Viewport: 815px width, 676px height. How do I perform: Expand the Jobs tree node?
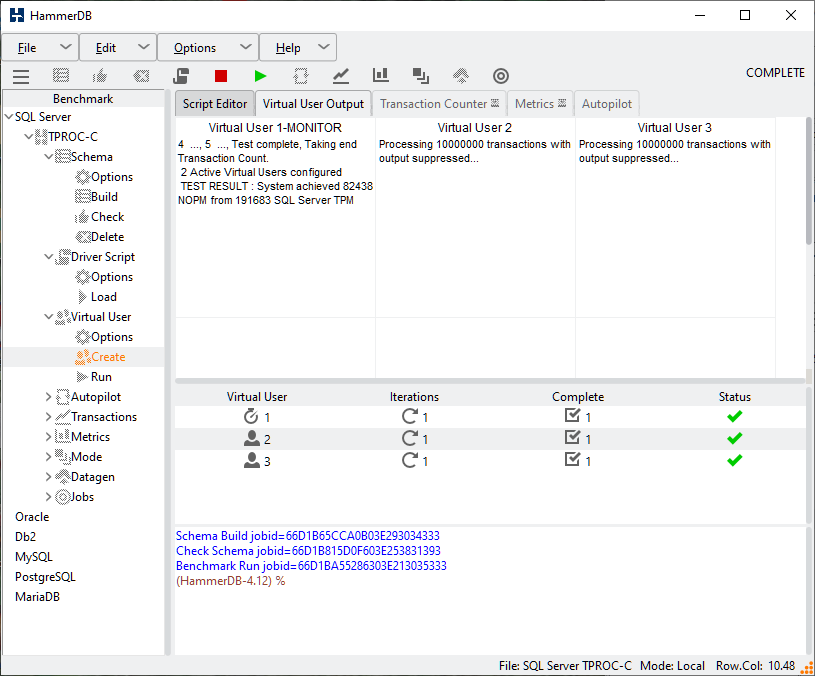[x=48, y=497]
